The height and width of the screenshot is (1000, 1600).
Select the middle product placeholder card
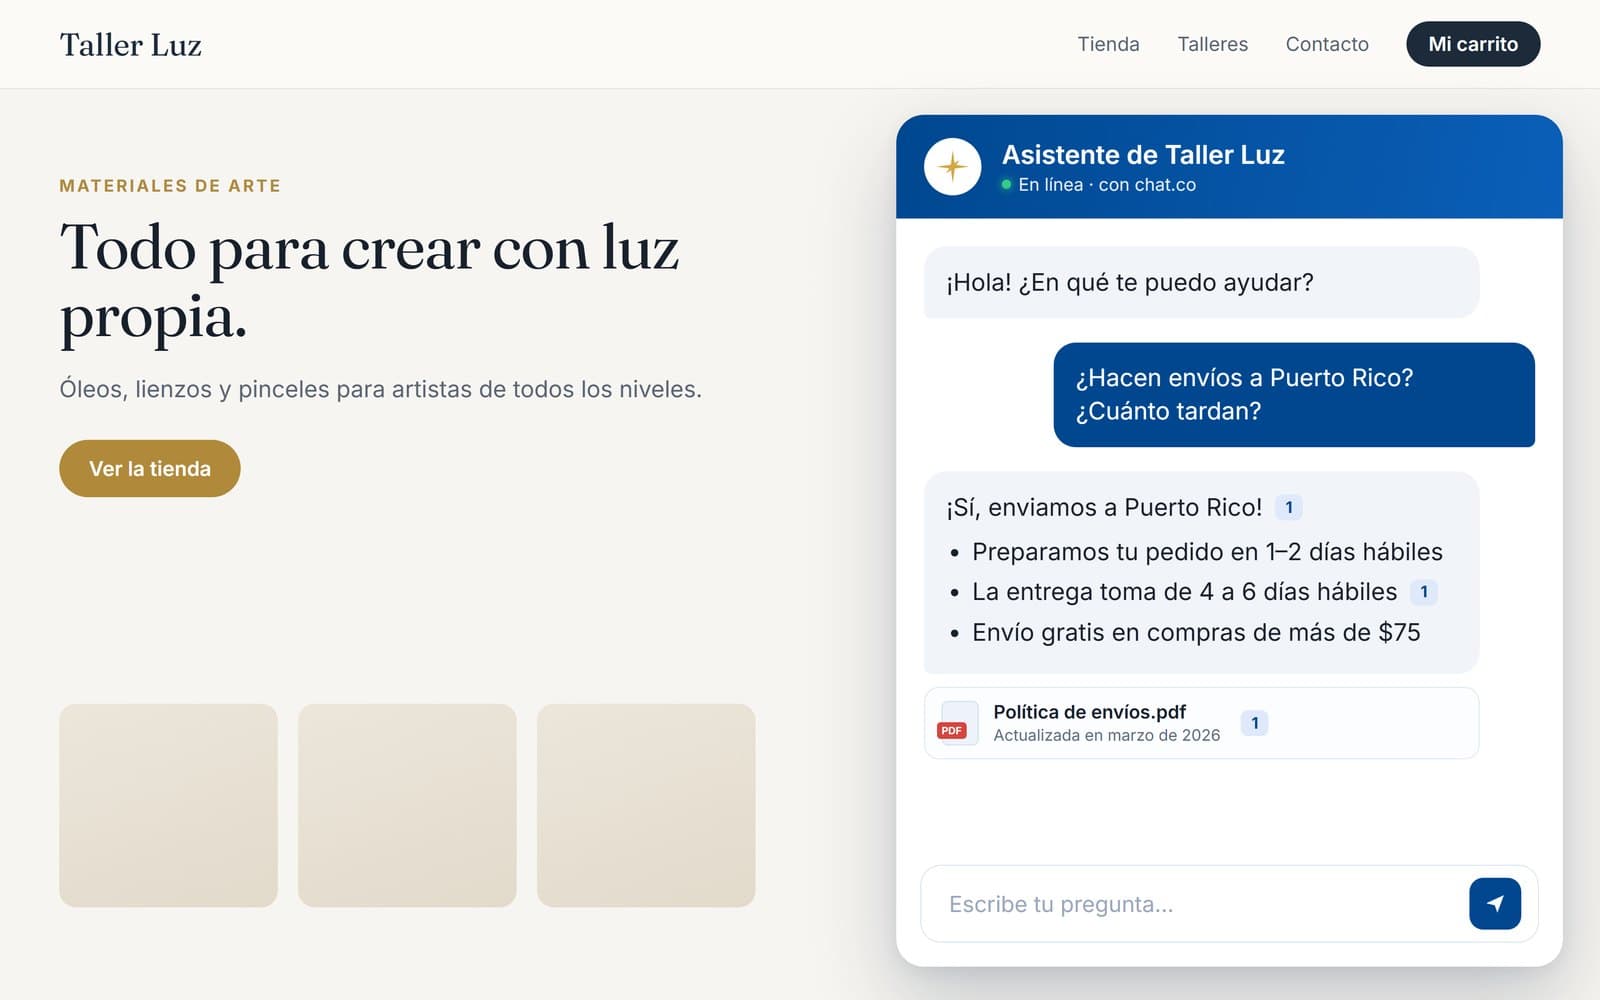pyautogui.click(x=407, y=805)
